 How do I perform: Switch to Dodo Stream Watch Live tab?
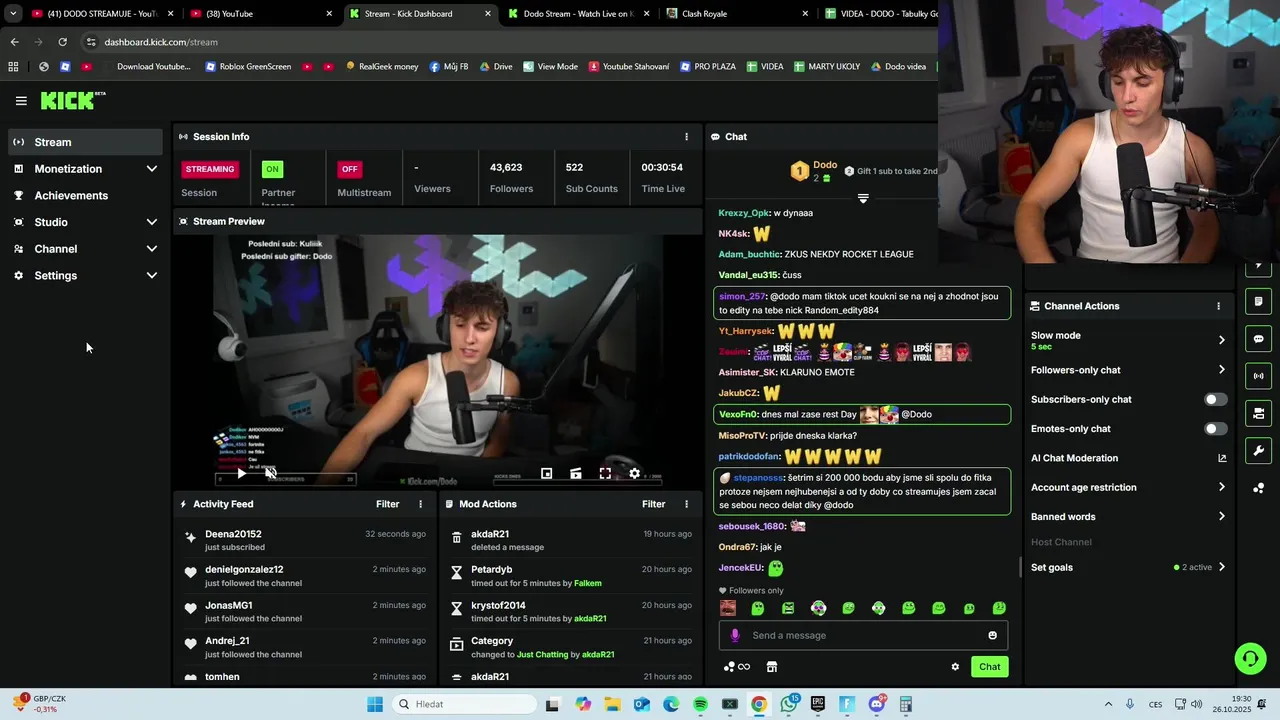coord(577,14)
